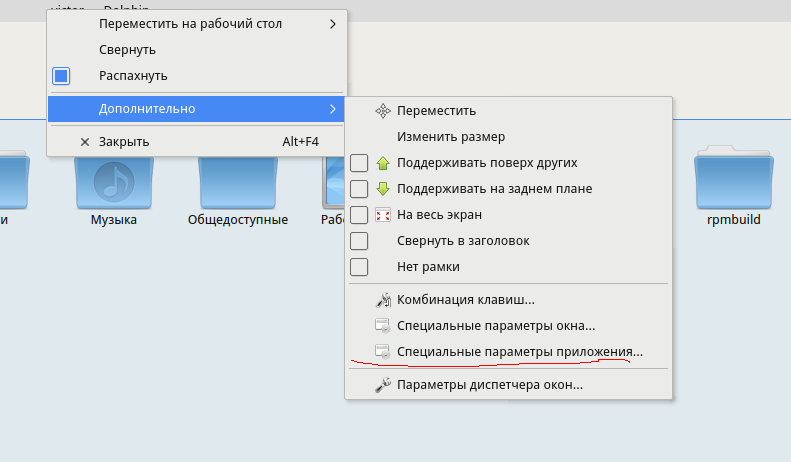The width and height of the screenshot is (791, 462).
Task: Check the Свернуть в заголовок box
Action: [359, 241]
